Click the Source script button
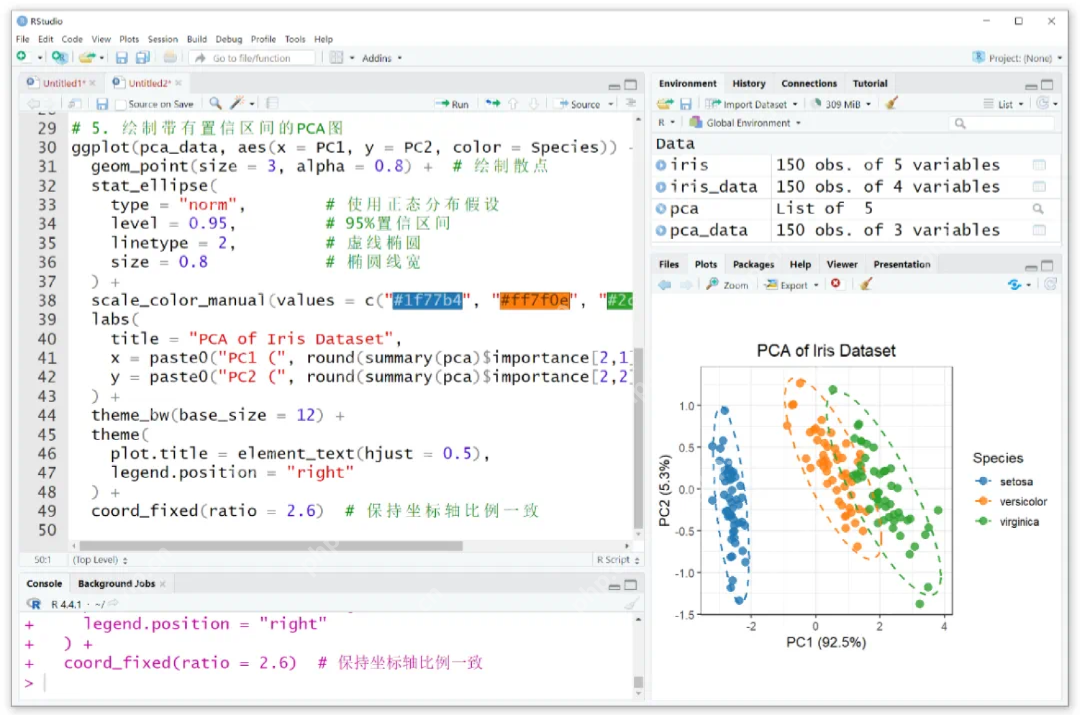1080x715 pixels. (580, 104)
